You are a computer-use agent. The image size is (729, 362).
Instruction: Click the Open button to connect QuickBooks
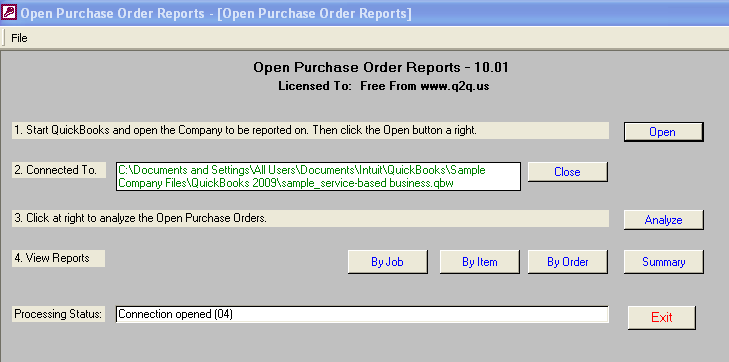663,132
